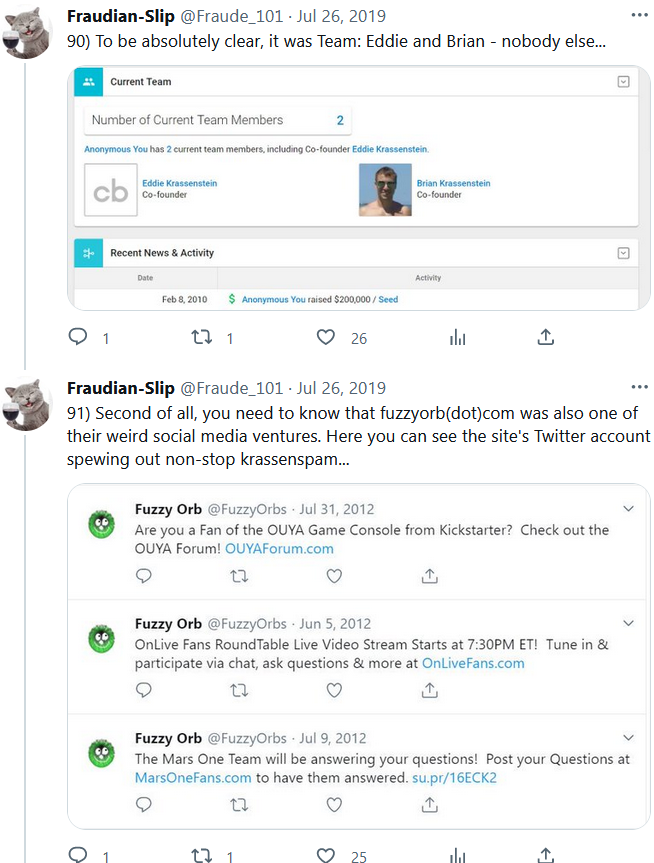This screenshot has height=863, width=654.
Task: Share the Mars One Team embedded tweet
Action: [x=429, y=803]
